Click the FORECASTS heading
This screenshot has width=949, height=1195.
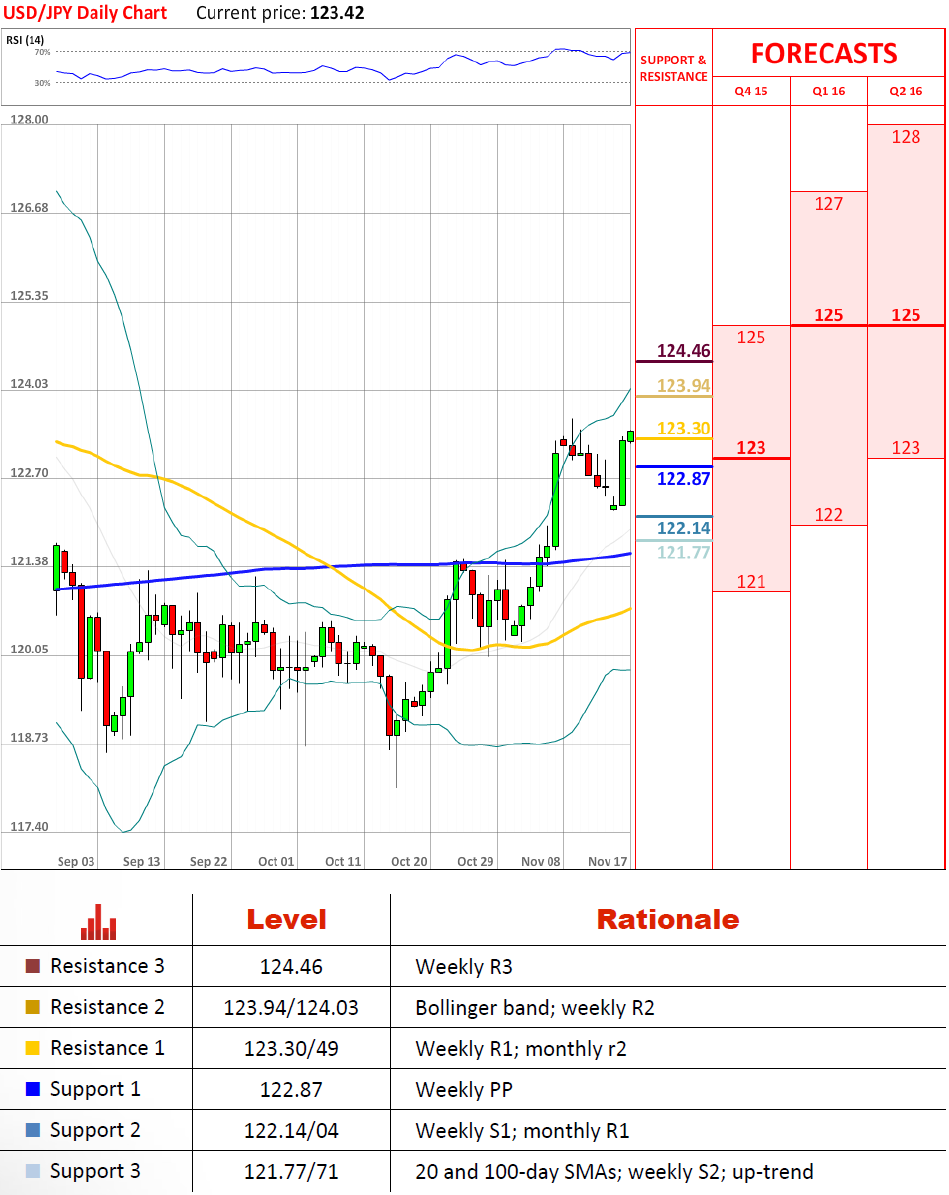(x=824, y=53)
